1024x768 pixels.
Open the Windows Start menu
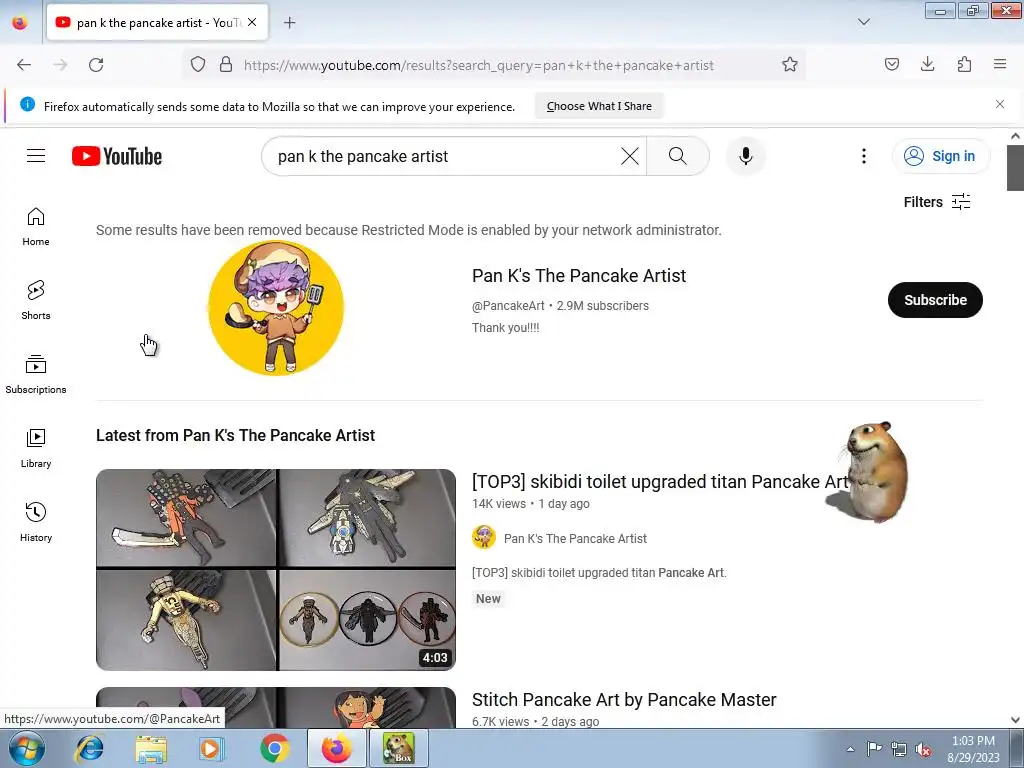point(27,748)
